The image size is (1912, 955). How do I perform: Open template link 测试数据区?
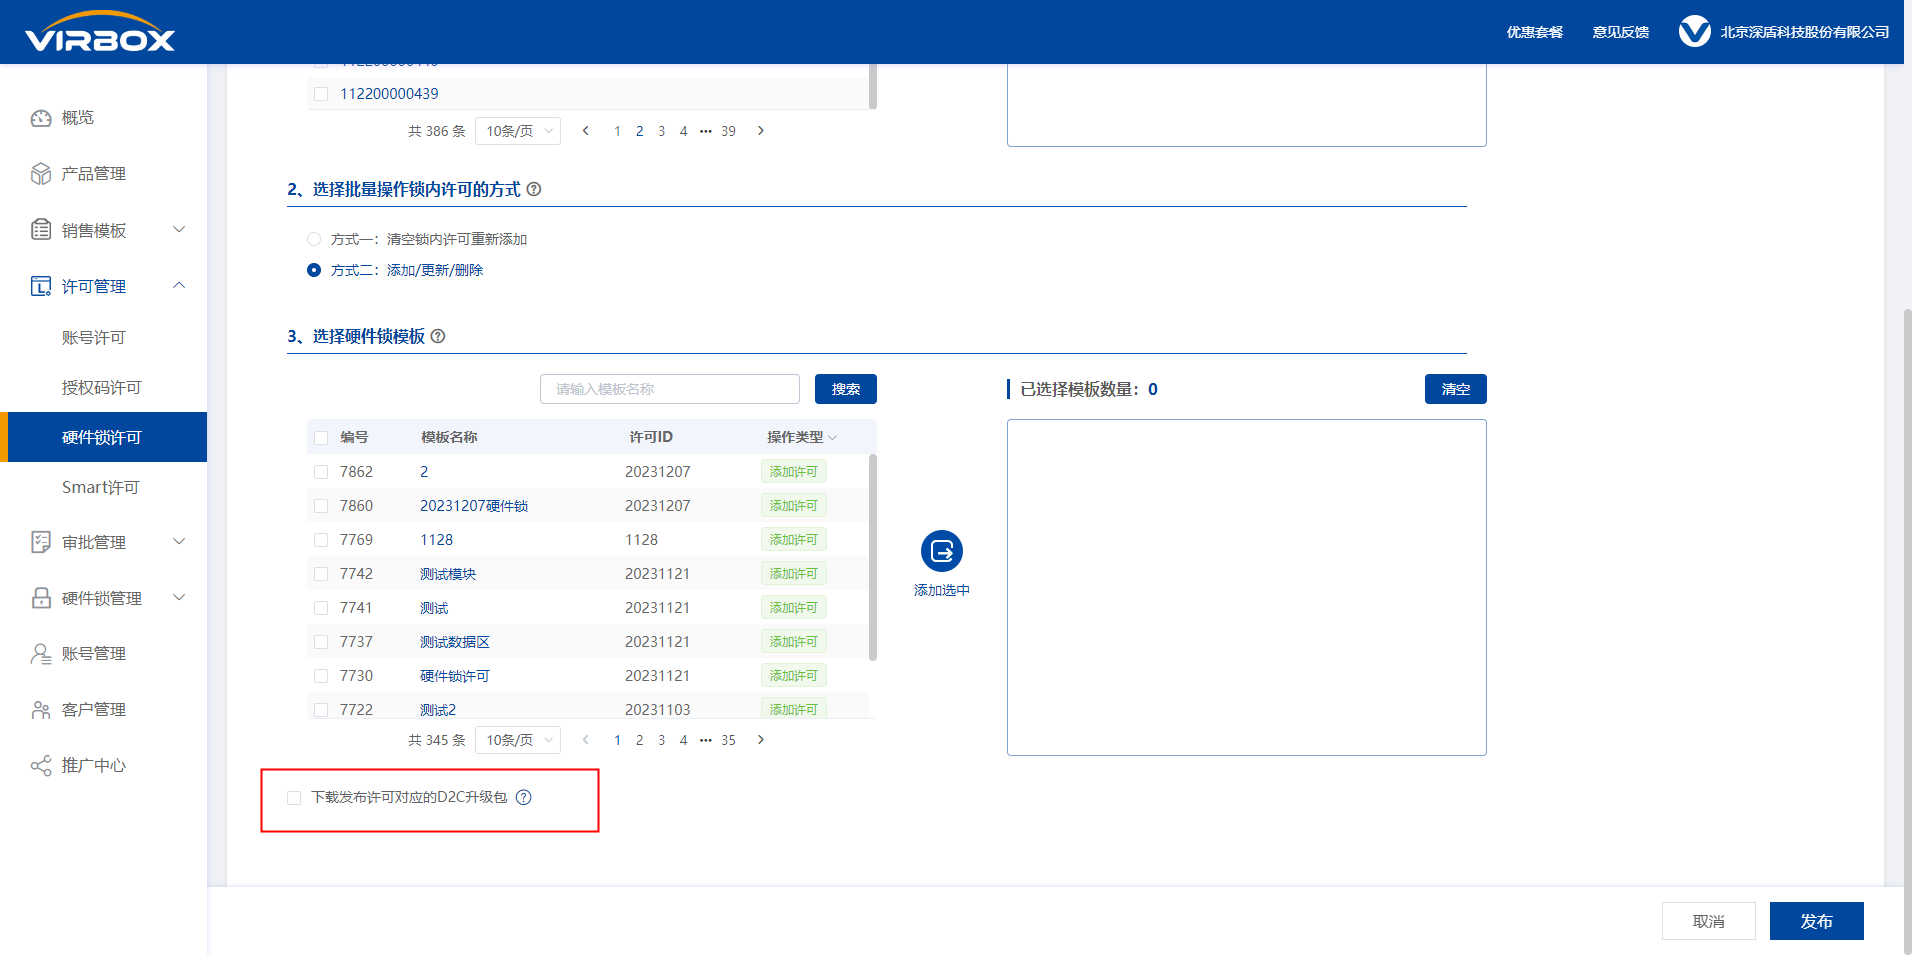pyautogui.click(x=455, y=642)
